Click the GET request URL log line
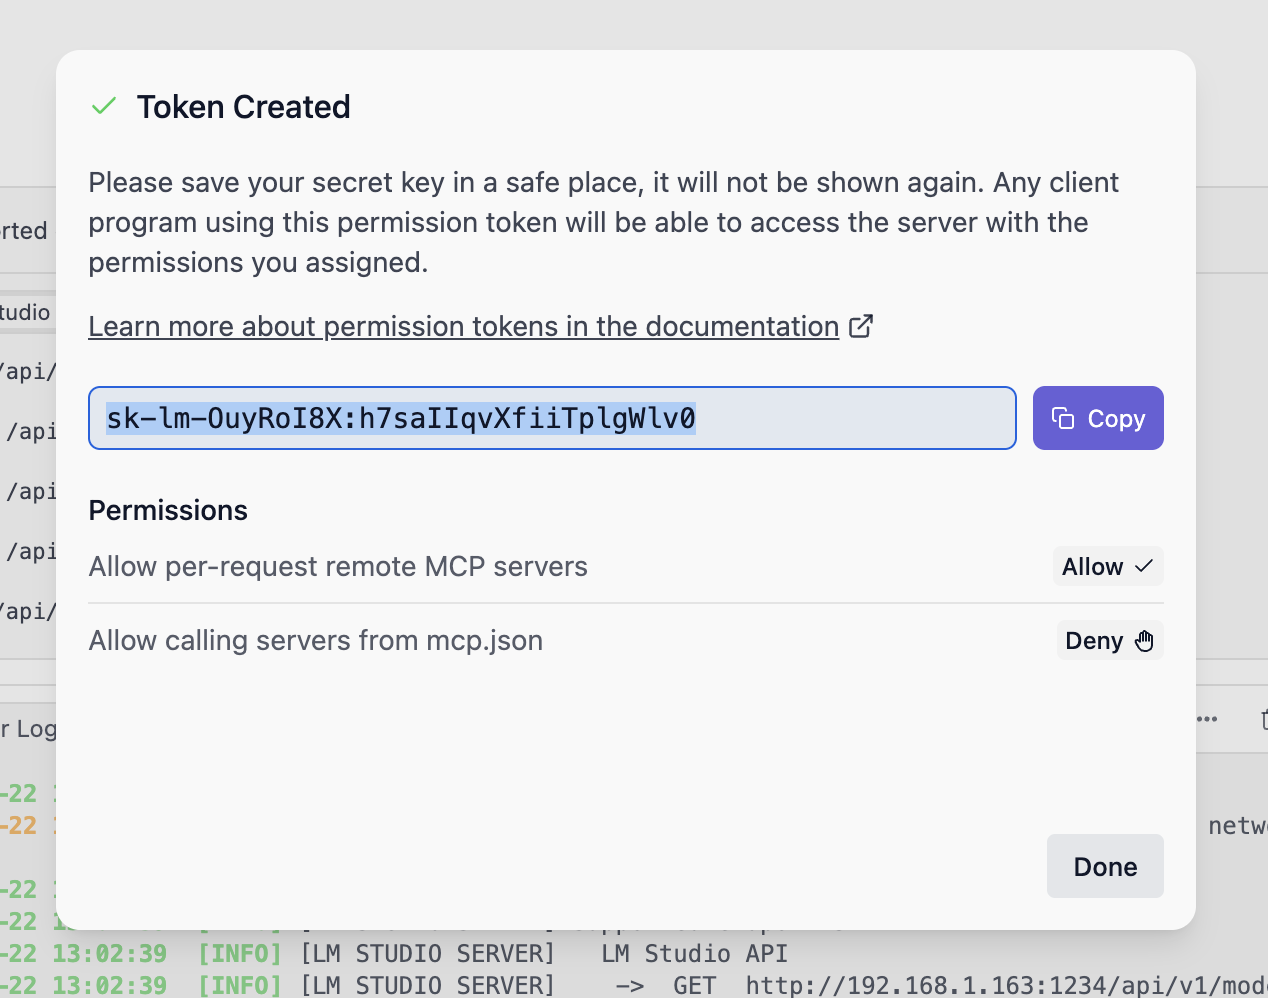The width and height of the screenshot is (1268, 998). coord(1000,985)
